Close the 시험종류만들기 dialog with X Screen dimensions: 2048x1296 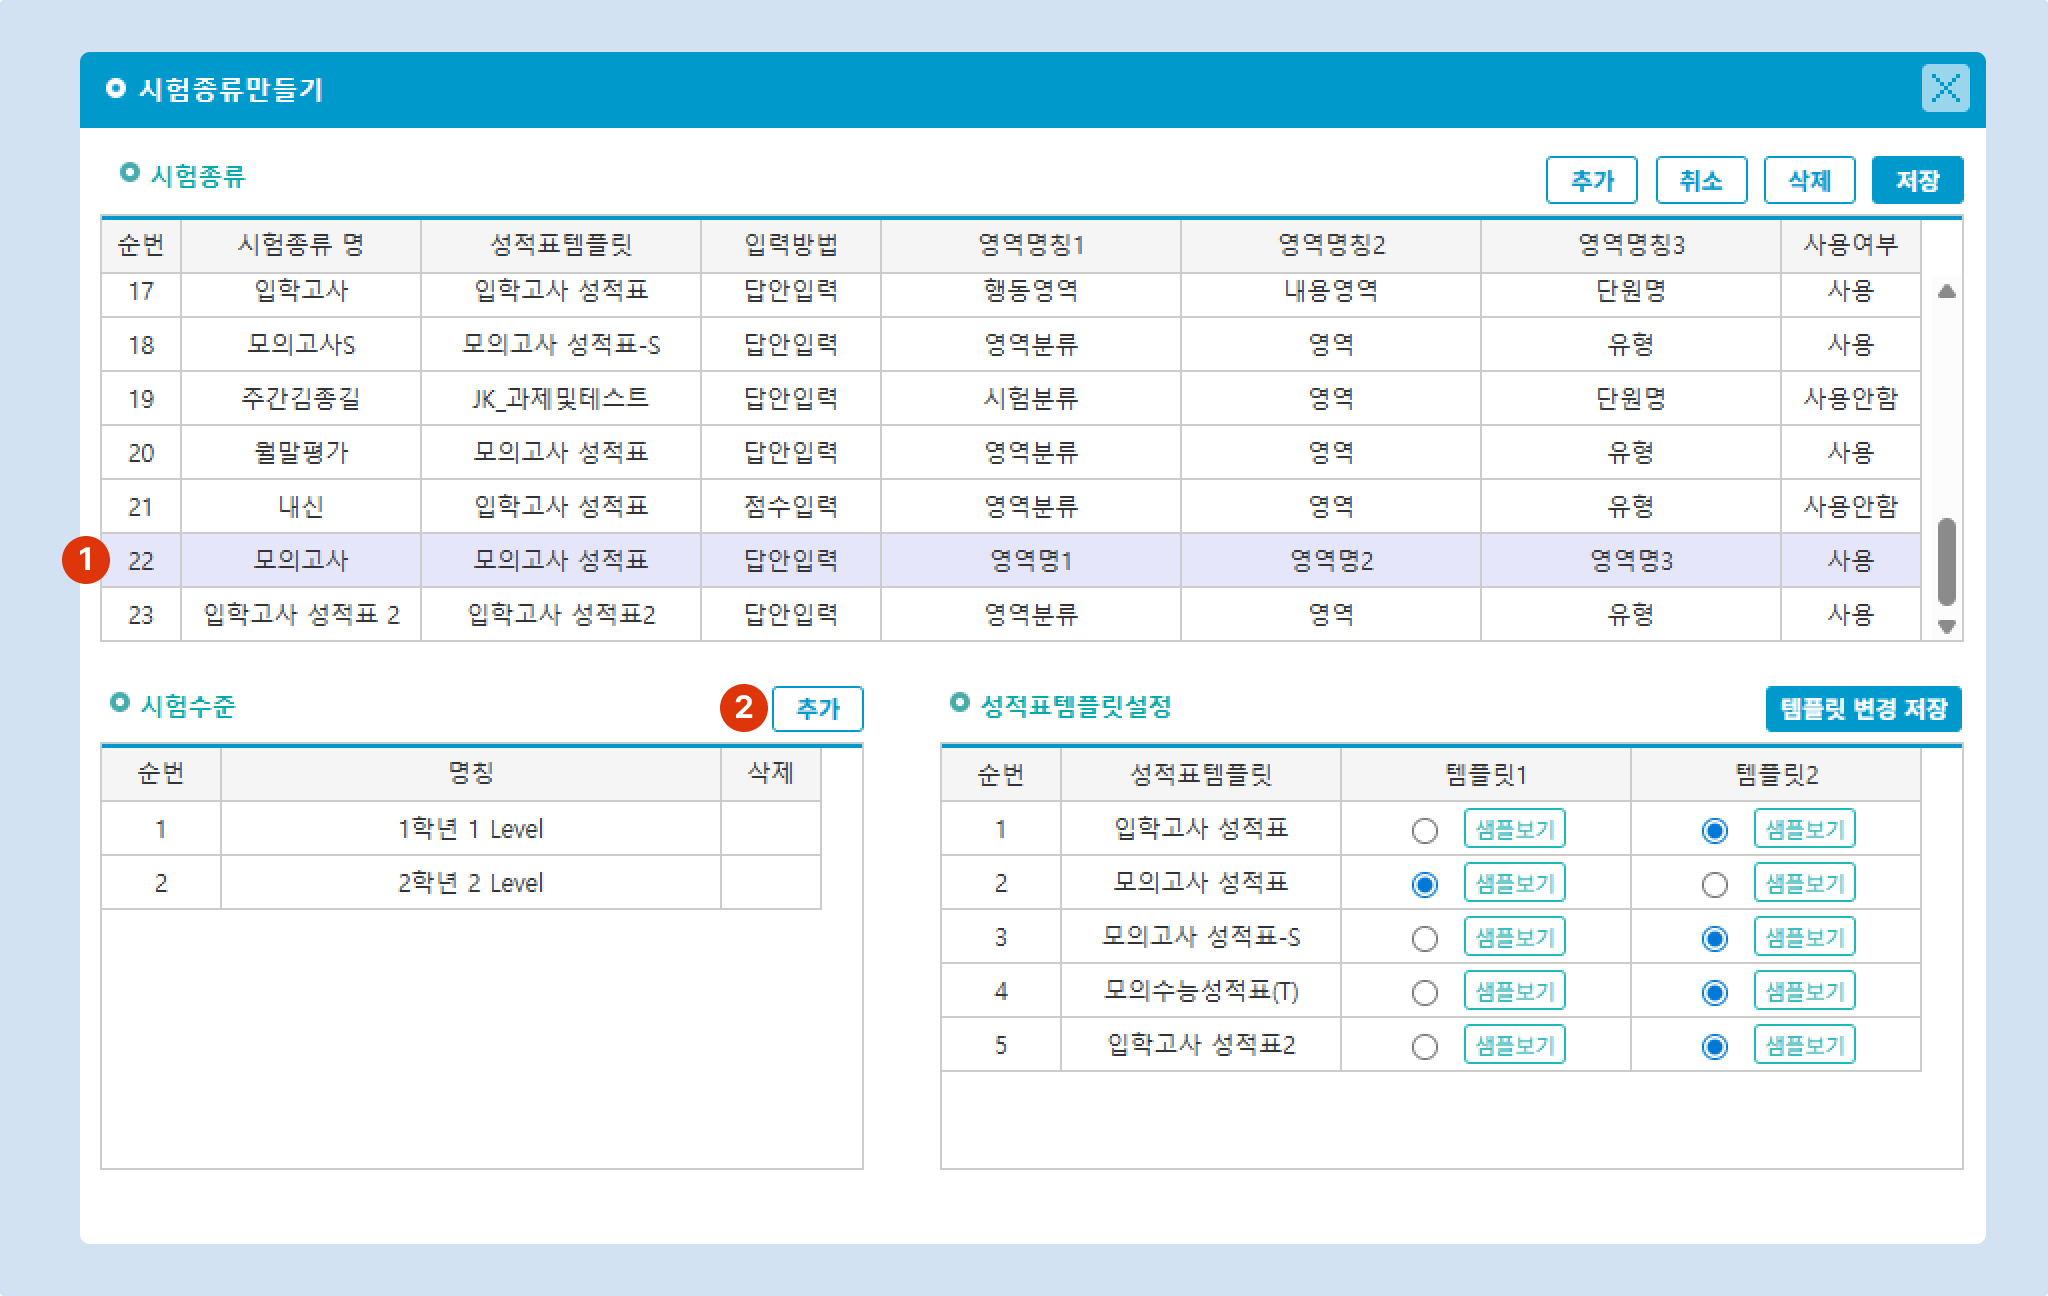1945,88
